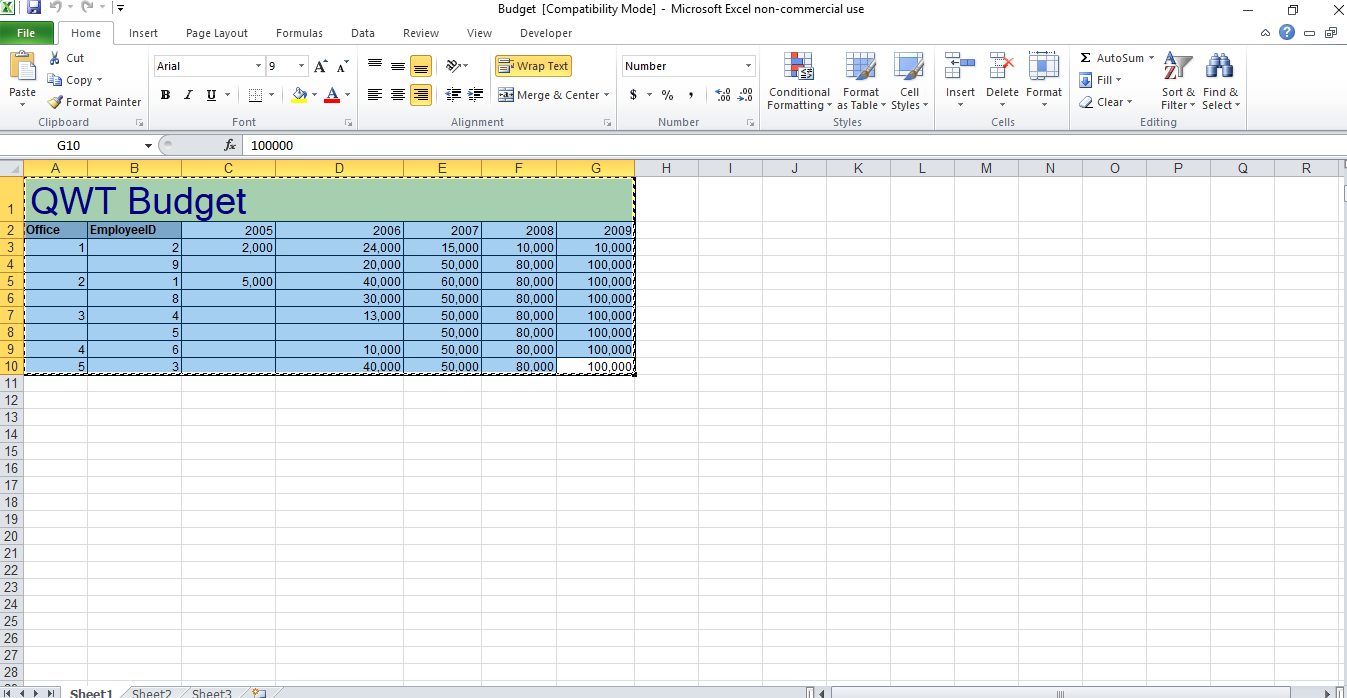Expand the Merge & Center dropdown arrow

point(607,95)
